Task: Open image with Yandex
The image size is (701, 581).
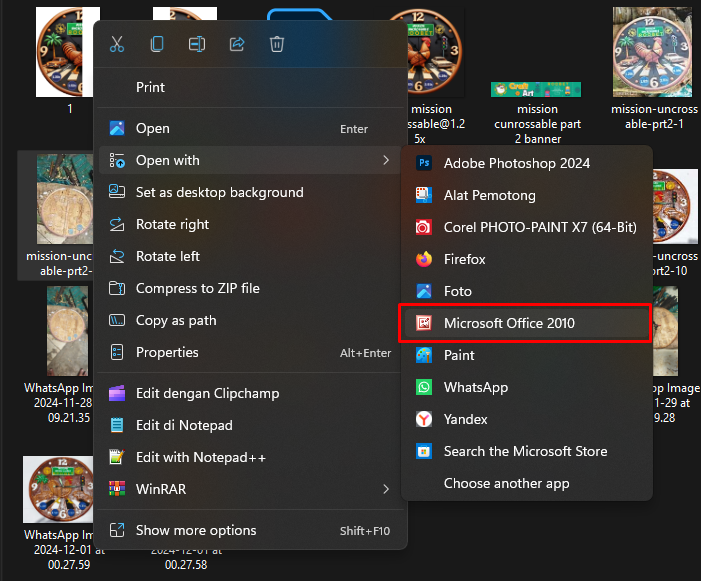Action: pyautogui.click(x=527, y=419)
